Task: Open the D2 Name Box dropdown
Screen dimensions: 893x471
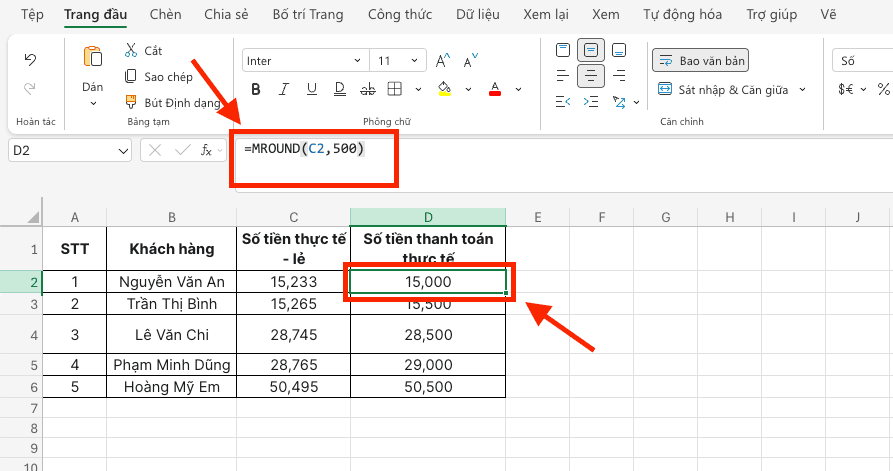Action: [x=123, y=151]
